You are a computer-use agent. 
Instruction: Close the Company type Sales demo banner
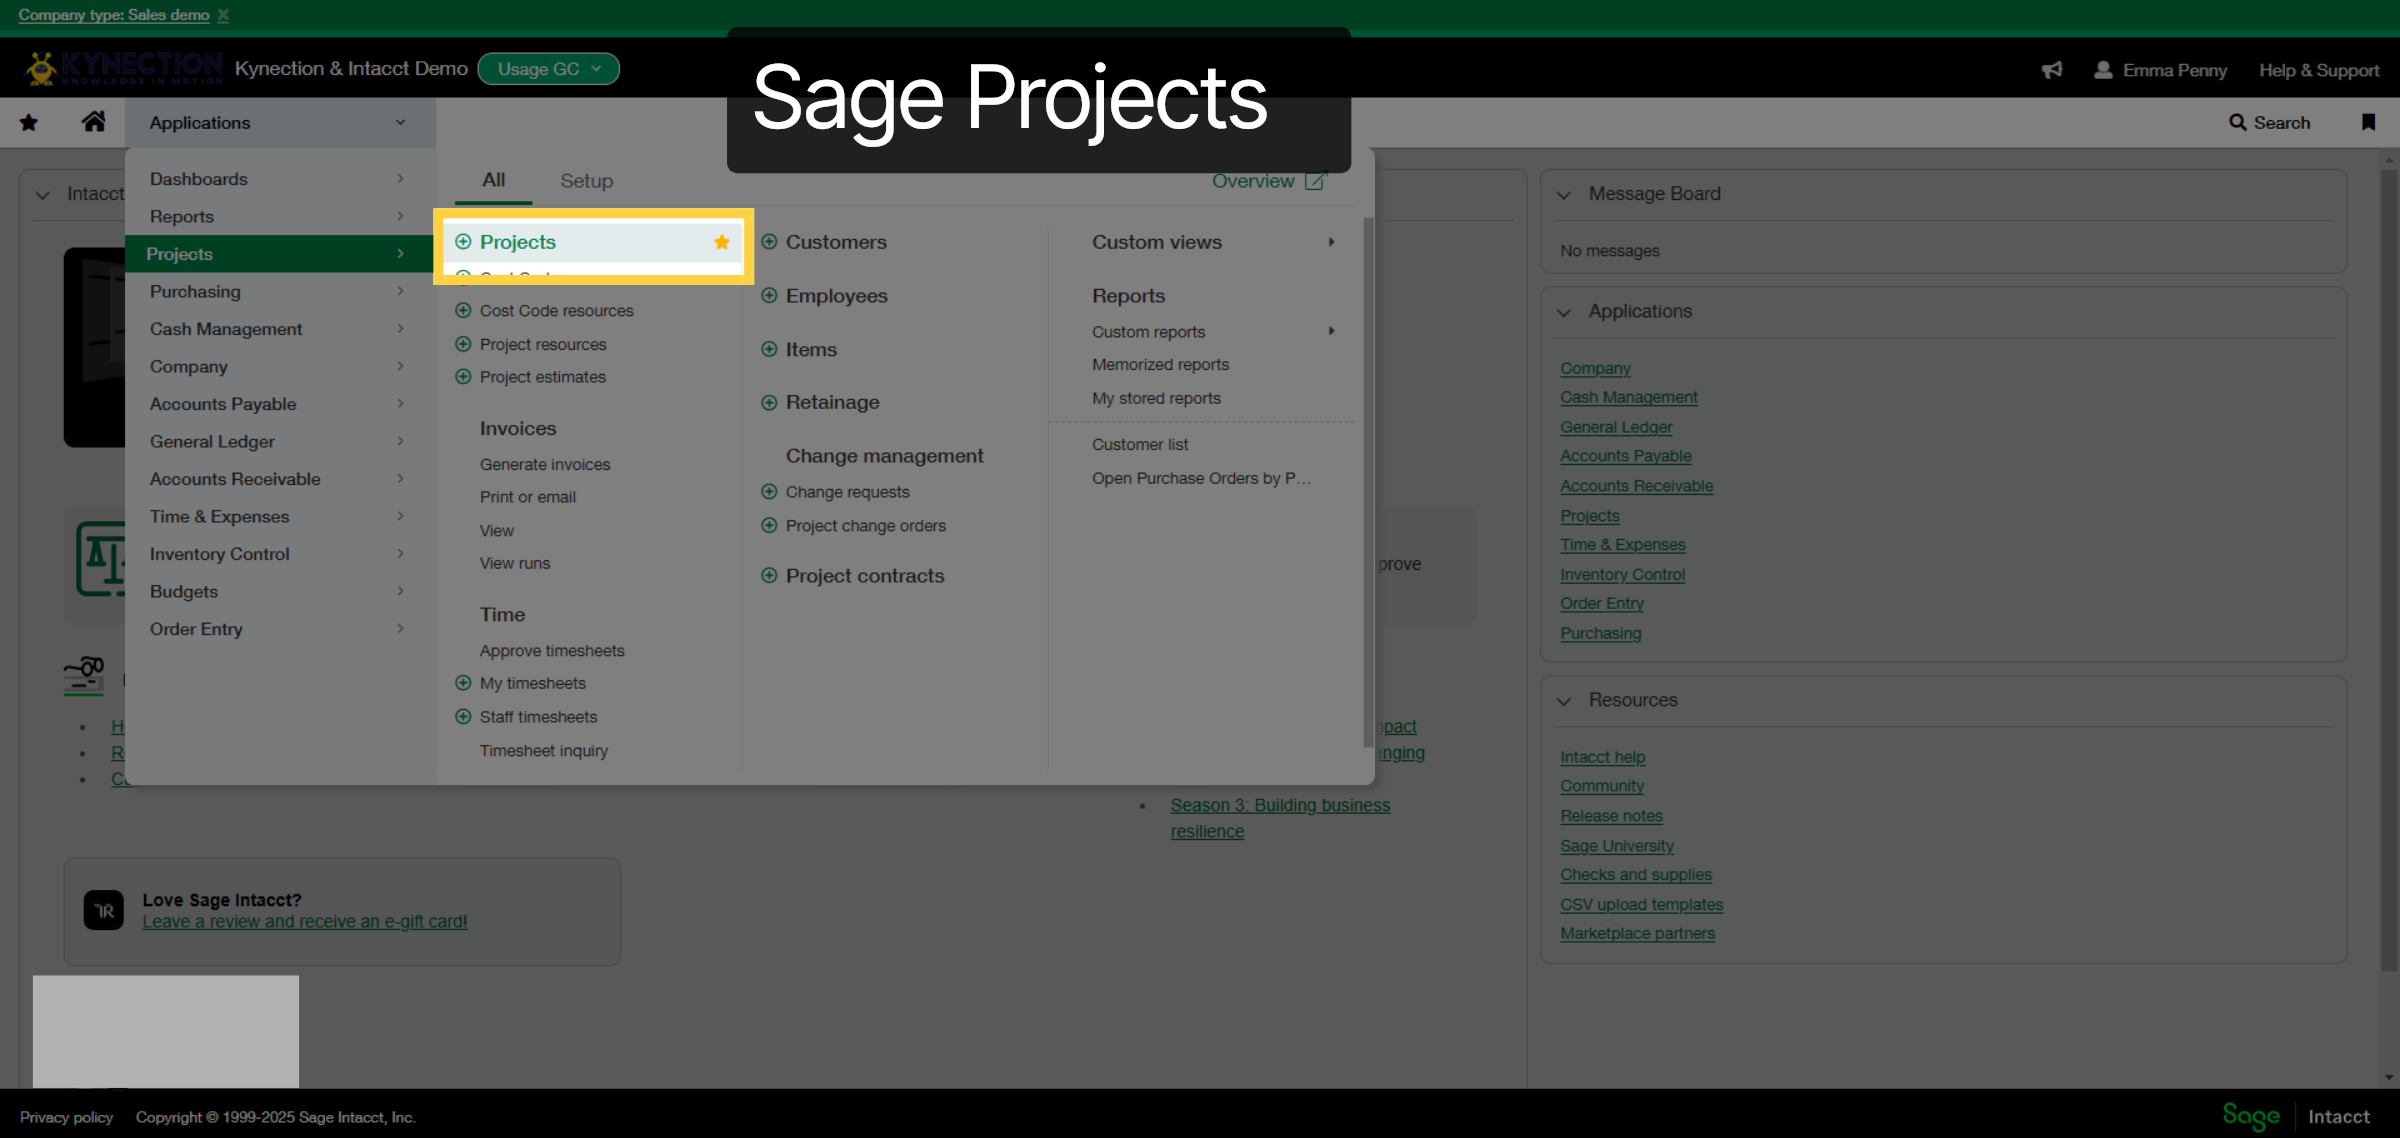pyautogui.click(x=223, y=15)
